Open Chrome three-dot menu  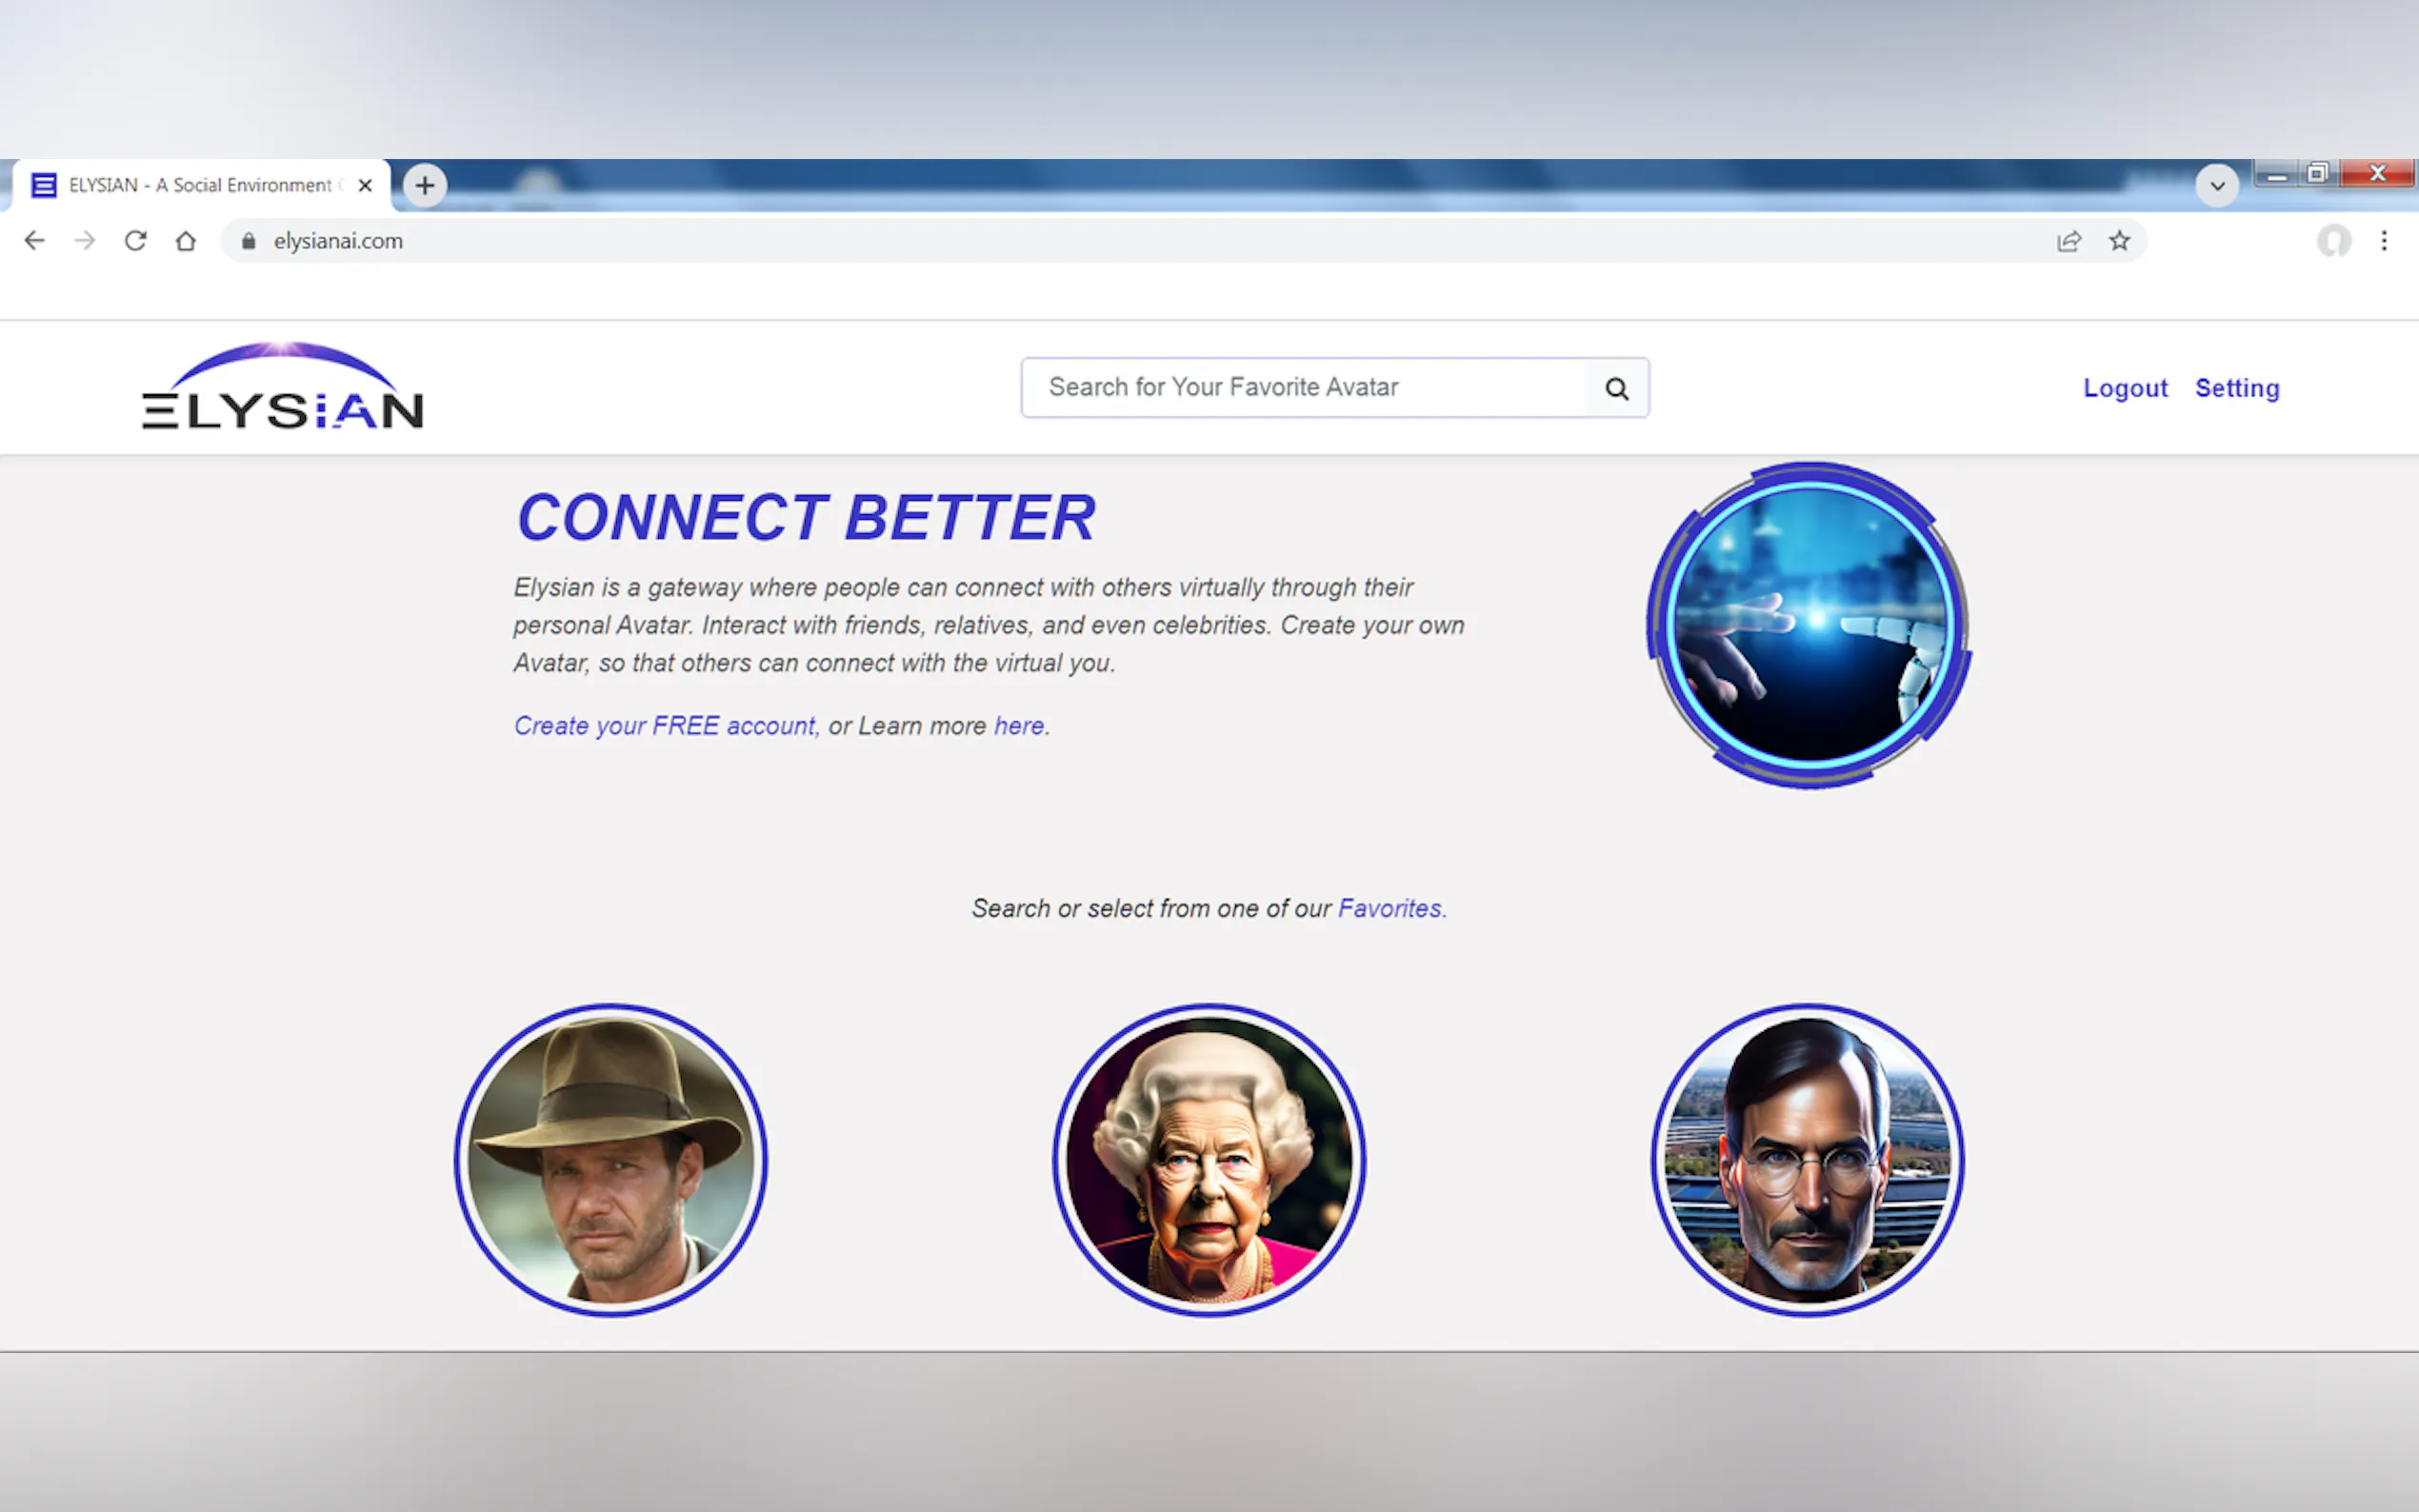[2384, 241]
